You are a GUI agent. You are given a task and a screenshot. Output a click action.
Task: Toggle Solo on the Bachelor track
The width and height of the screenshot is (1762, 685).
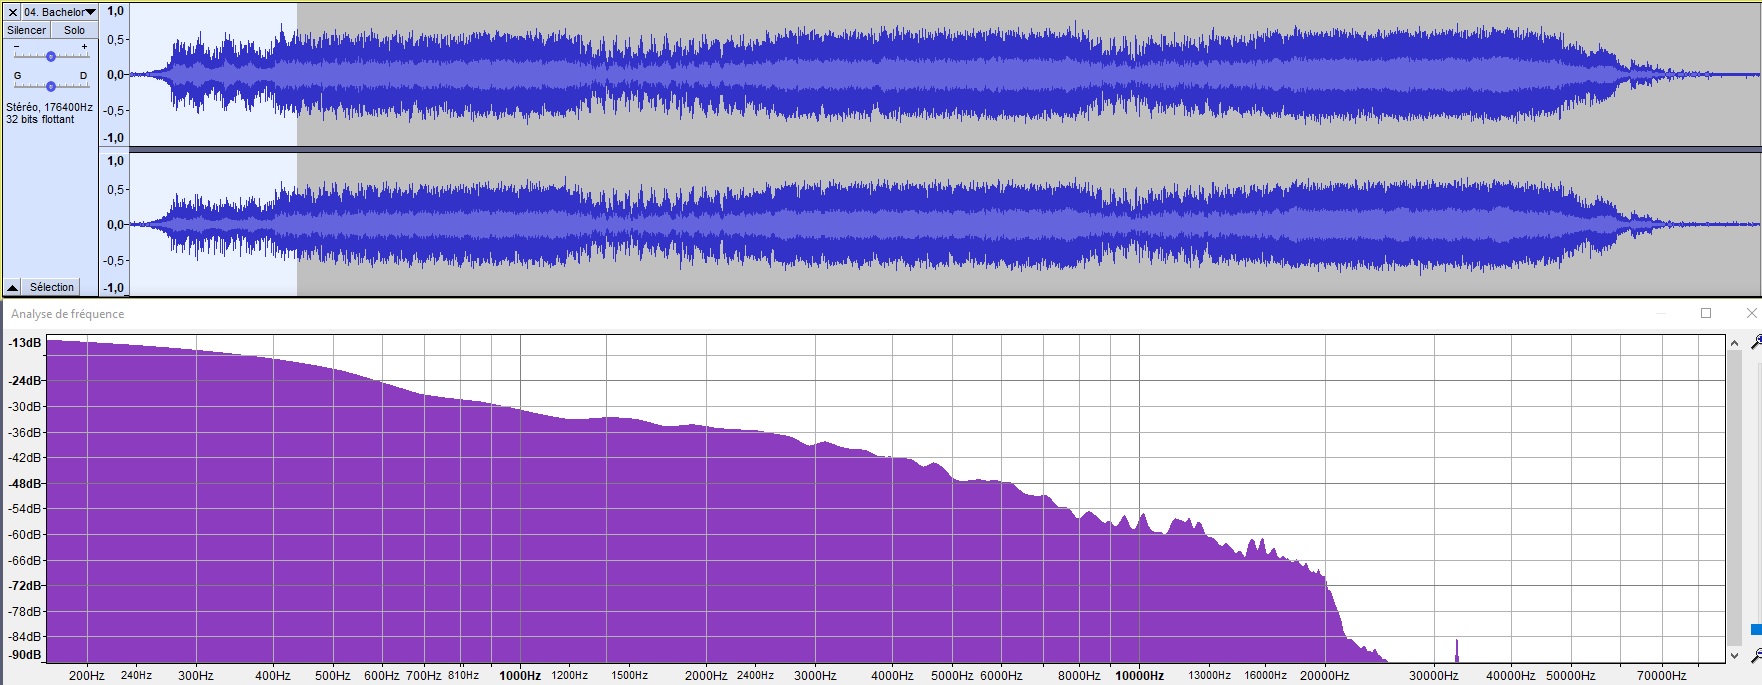pos(75,30)
